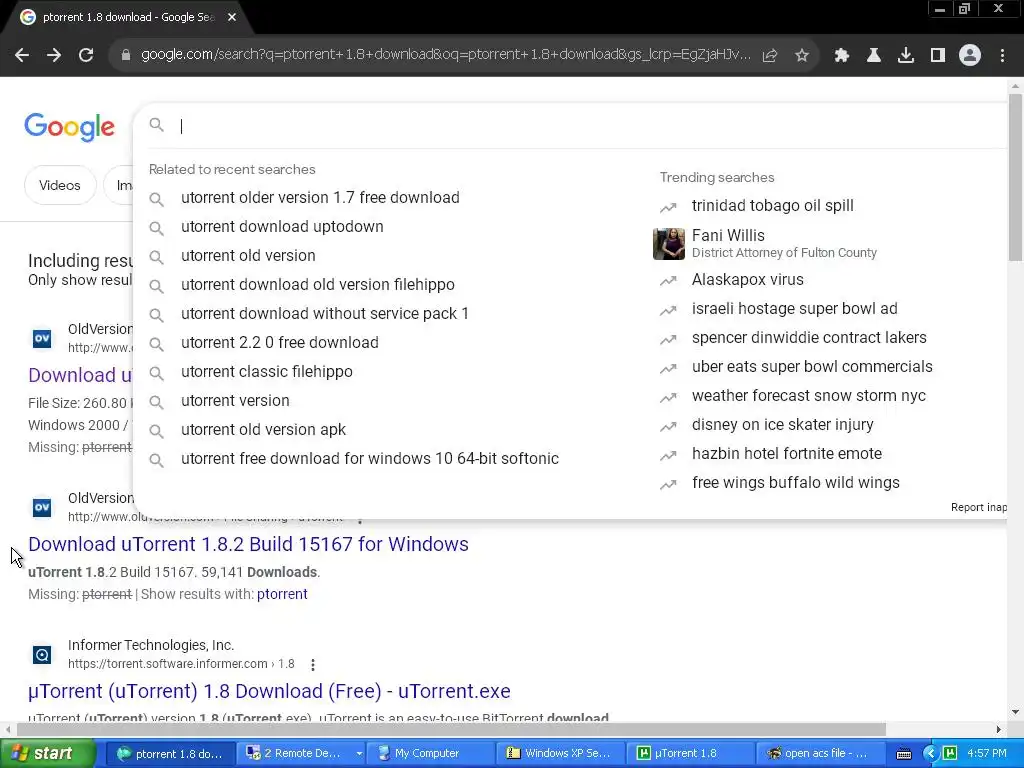Choose suggestion 'utorrent download uptodown'
The image size is (1024, 768).
click(282, 227)
